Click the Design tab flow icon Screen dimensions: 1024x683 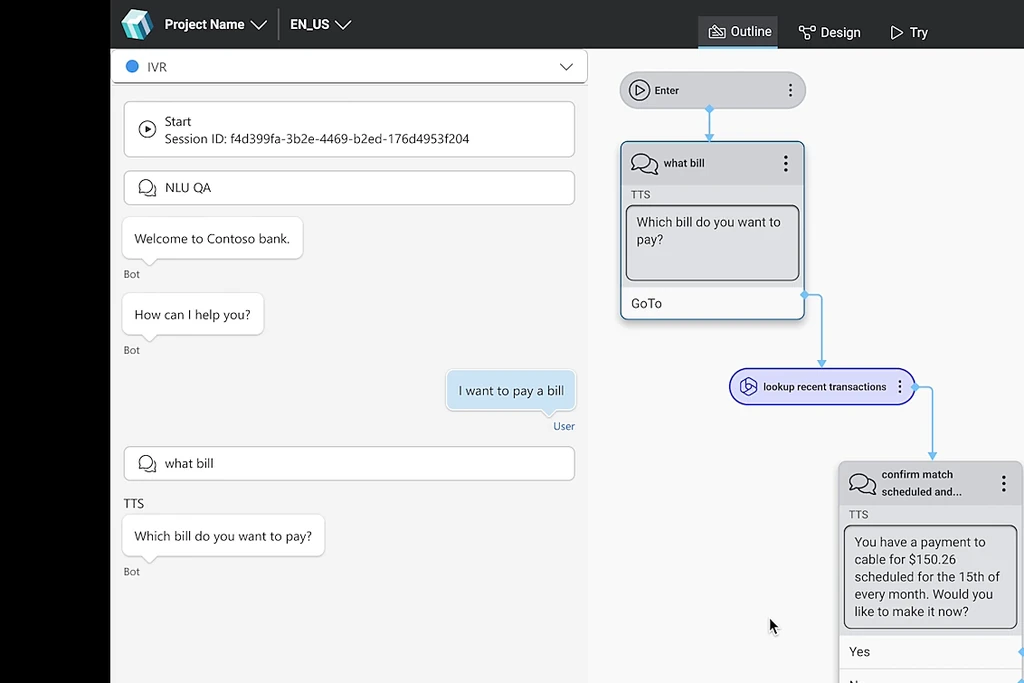pos(807,32)
